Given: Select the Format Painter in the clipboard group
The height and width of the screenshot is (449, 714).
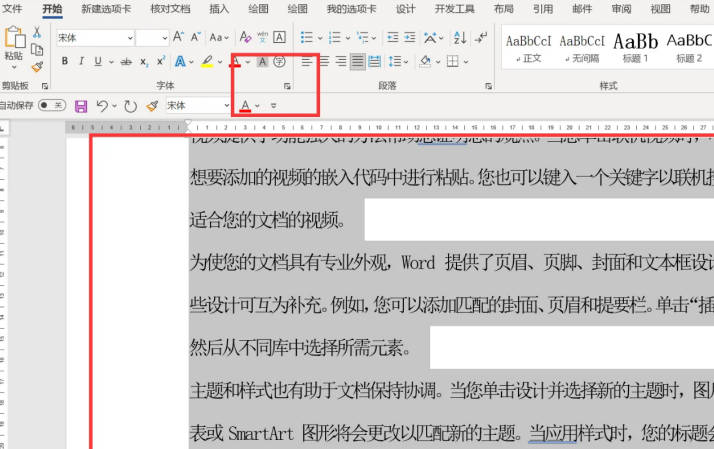Looking at the screenshot, I should pos(37,67).
